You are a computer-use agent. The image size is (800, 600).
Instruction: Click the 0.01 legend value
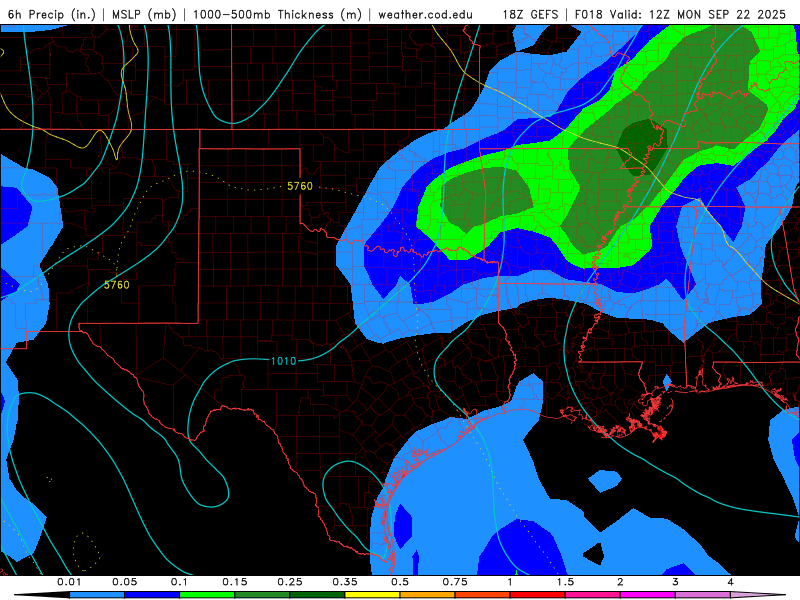[x=69, y=582]
